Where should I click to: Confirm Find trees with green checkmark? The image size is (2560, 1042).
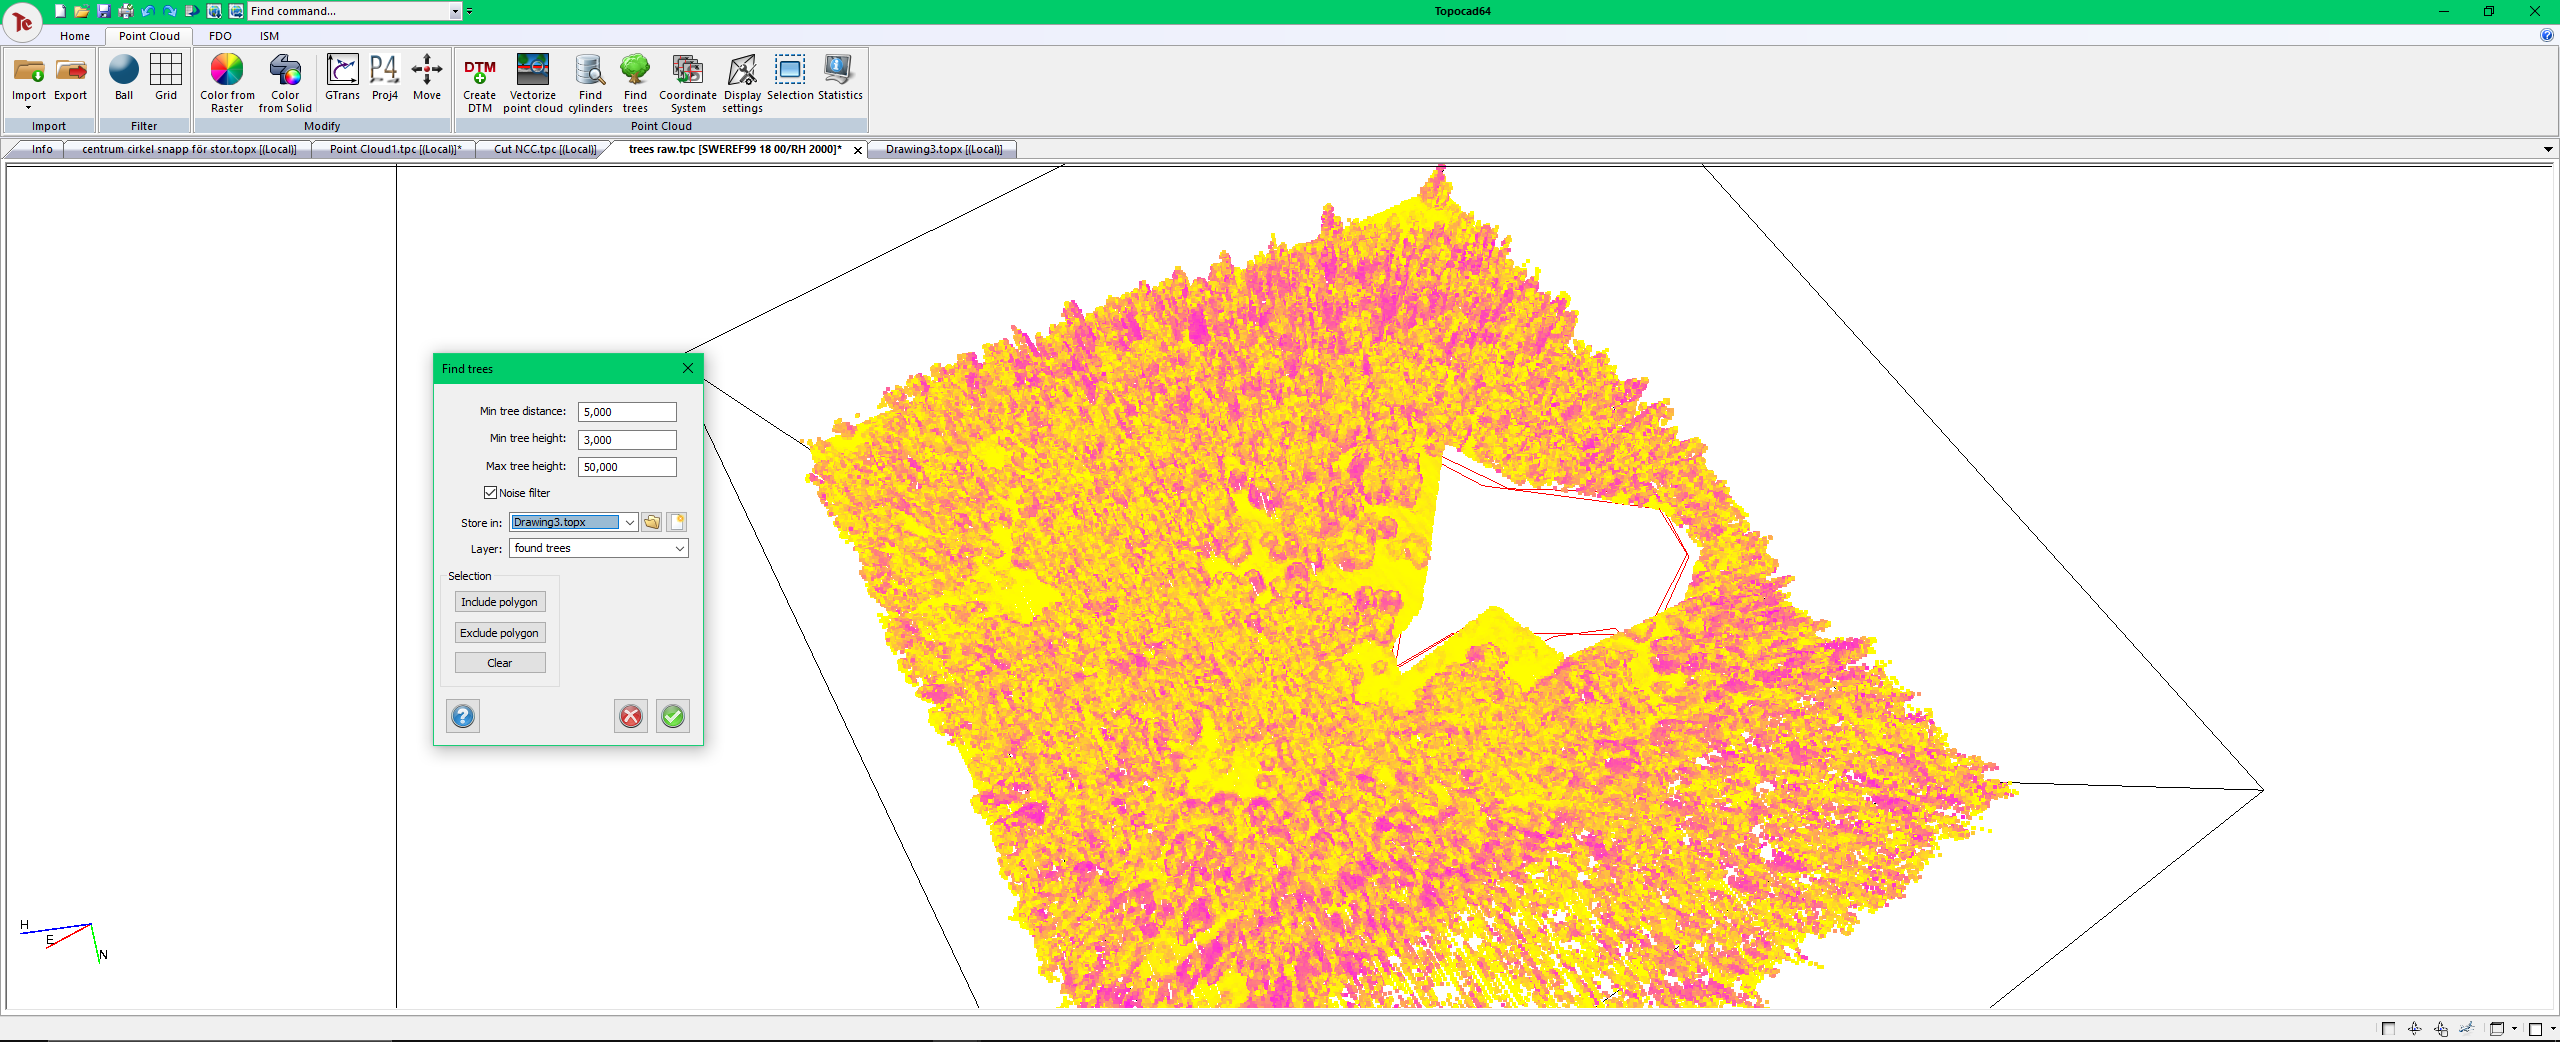point(673,716)
